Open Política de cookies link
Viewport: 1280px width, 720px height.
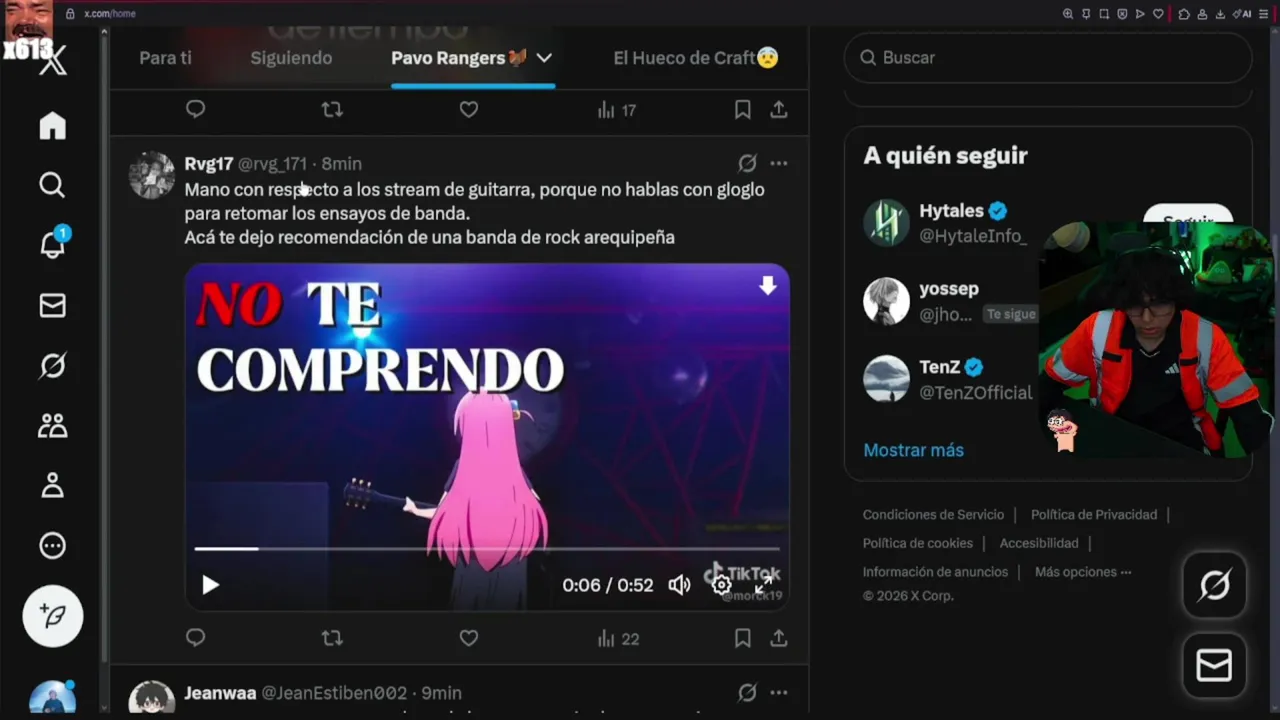point(918,543)
